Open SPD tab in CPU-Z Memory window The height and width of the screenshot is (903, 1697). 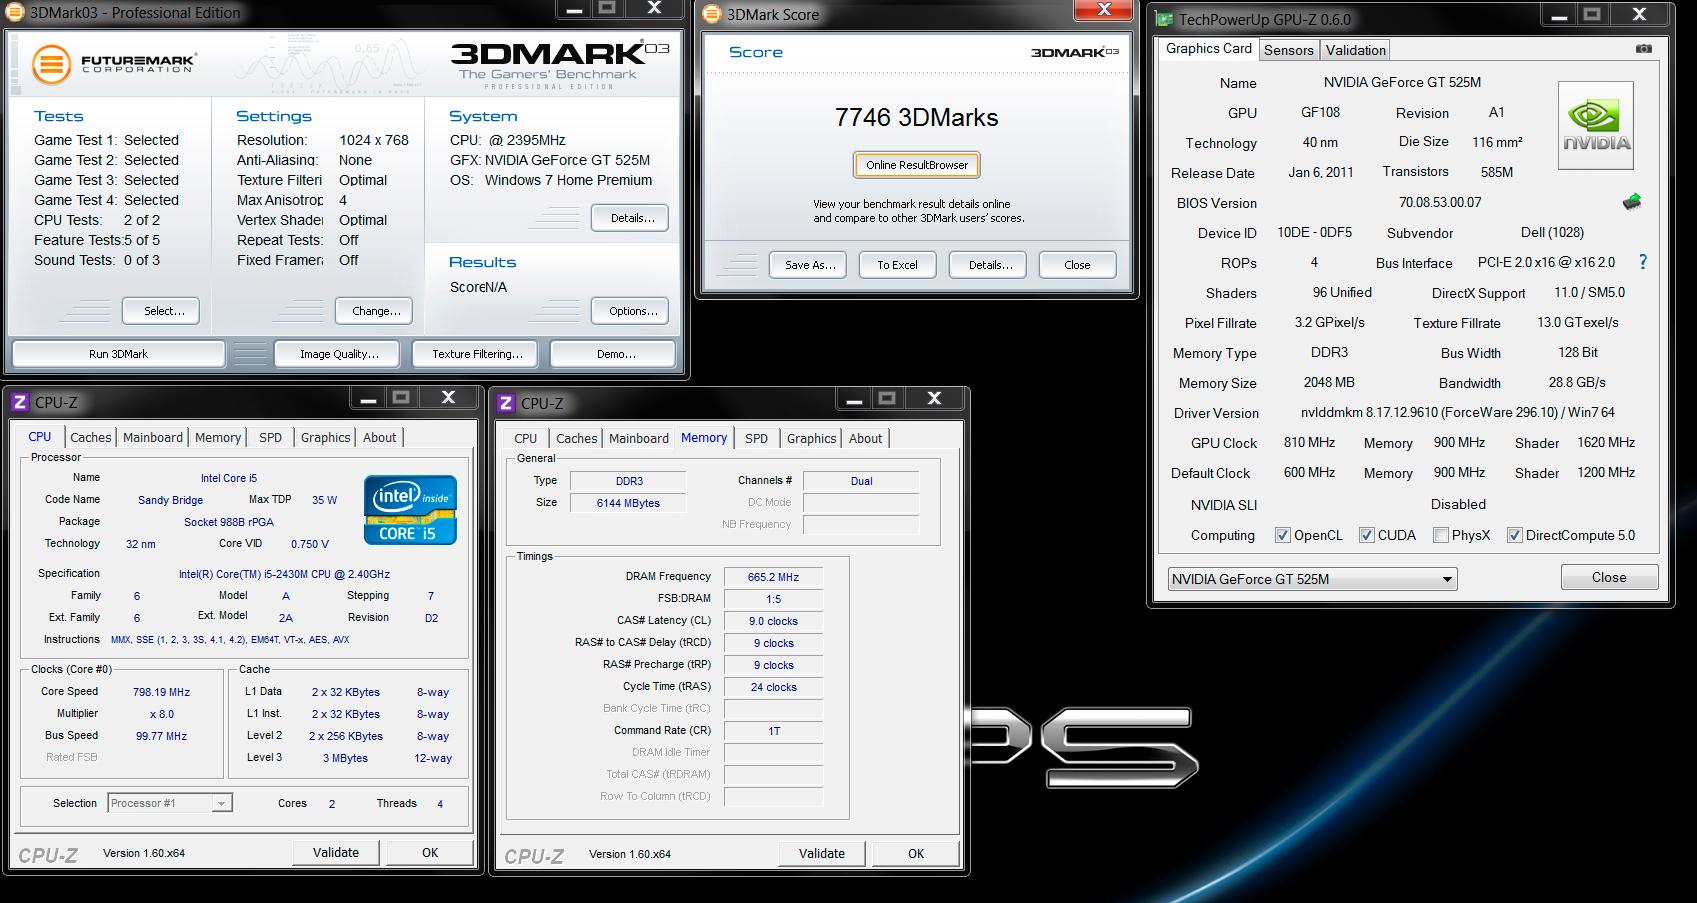(x=757, y=438)
